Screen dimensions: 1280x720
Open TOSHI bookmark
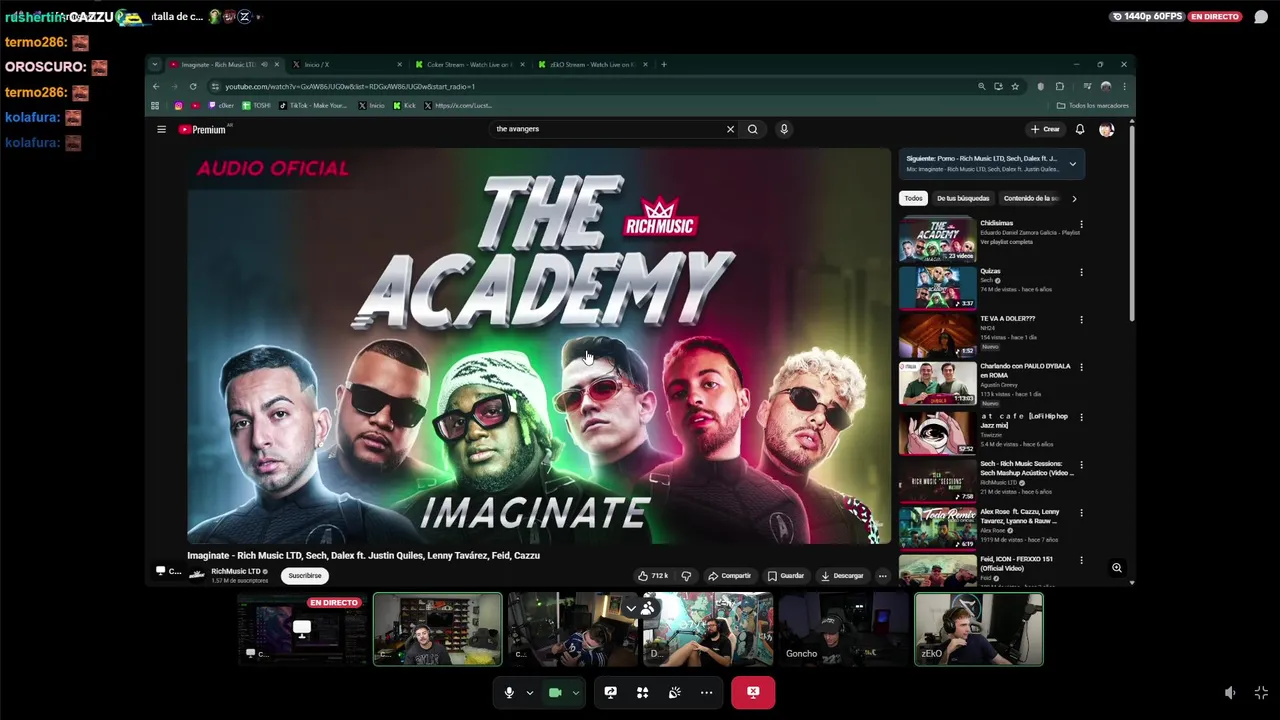(x=257, y=105)
